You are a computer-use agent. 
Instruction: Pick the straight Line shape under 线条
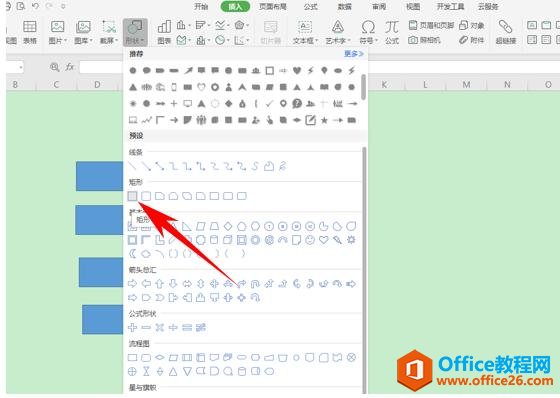coord(132,166)
